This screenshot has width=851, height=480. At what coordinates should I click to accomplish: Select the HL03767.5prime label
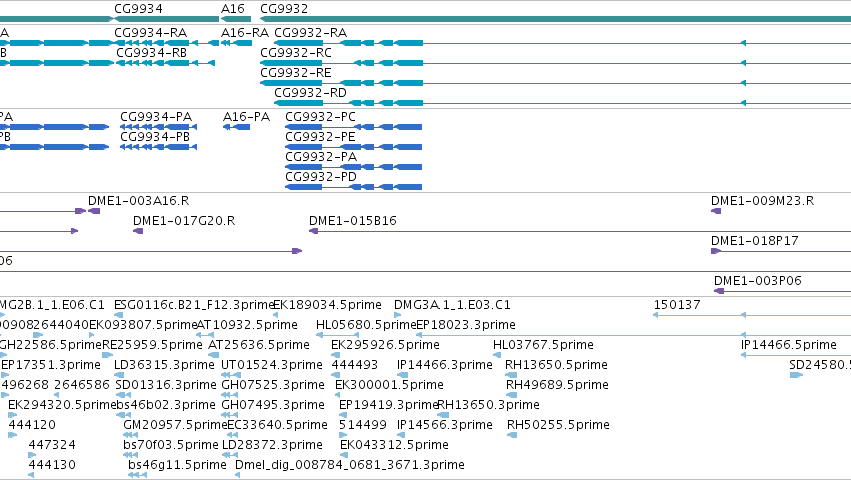543,345
